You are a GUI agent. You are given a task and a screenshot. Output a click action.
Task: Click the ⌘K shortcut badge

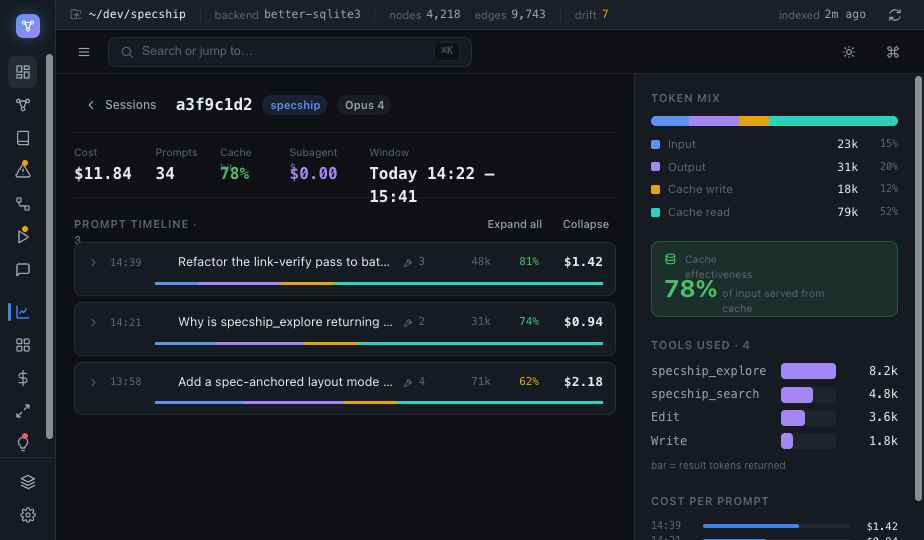tap(447, 51)
